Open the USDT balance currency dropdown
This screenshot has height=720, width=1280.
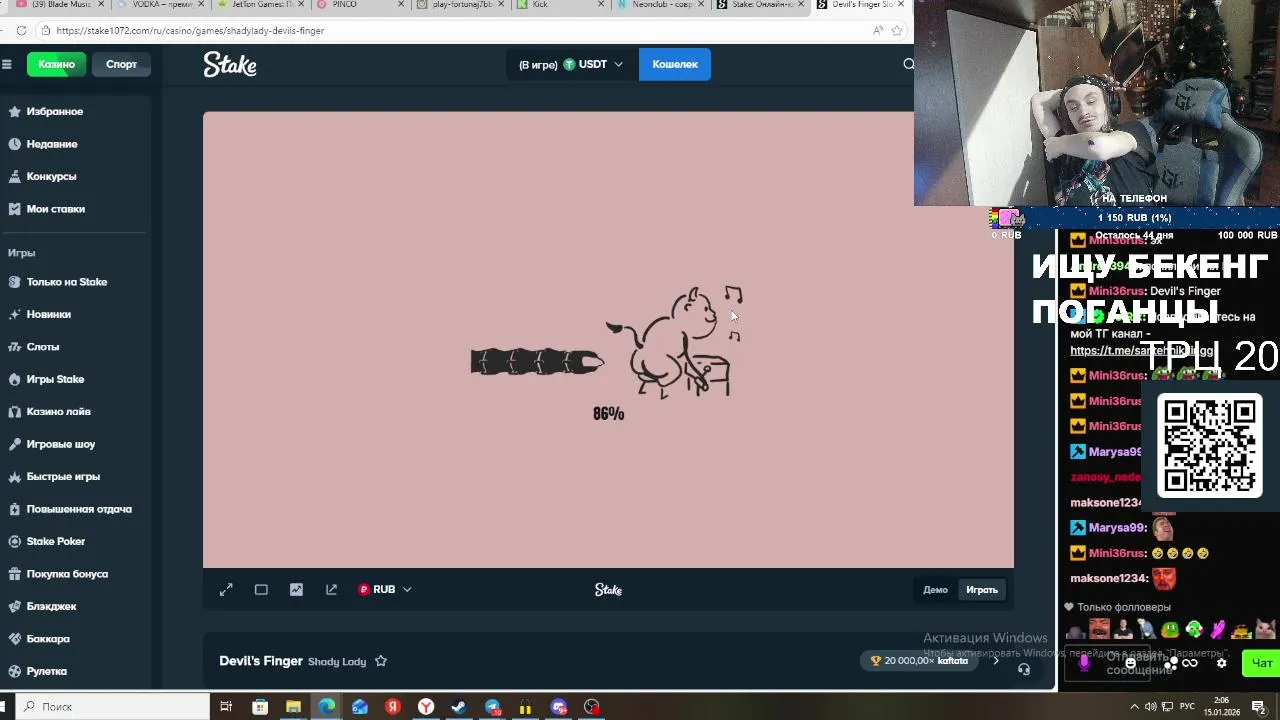[571, 64]
